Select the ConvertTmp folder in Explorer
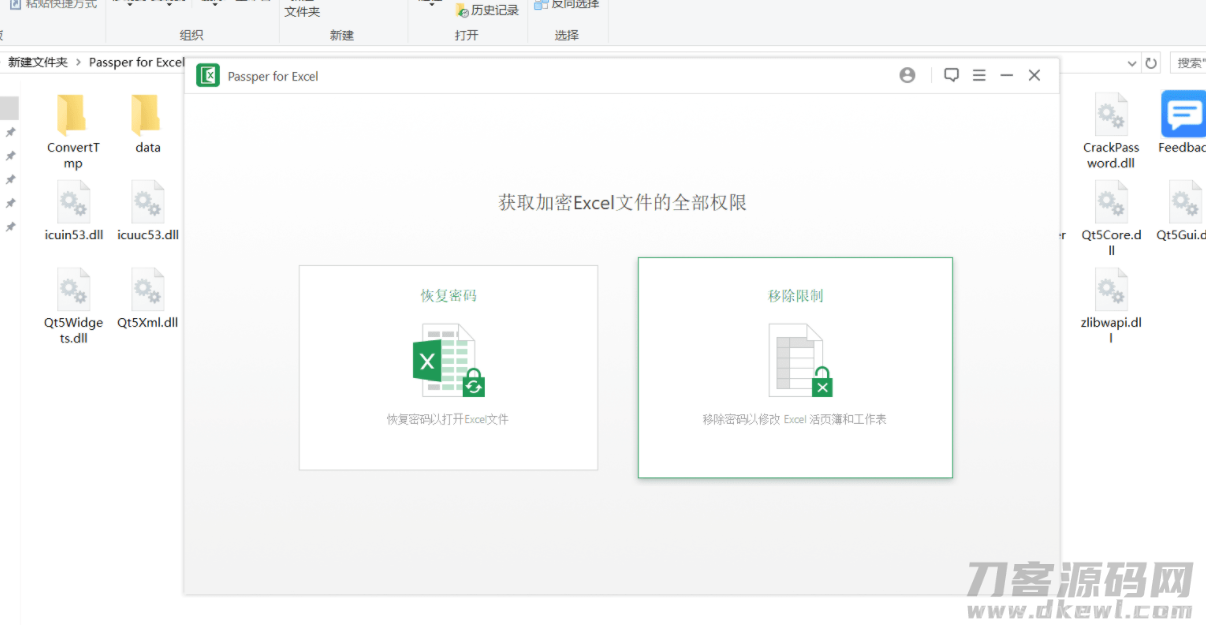 [73, 133]
